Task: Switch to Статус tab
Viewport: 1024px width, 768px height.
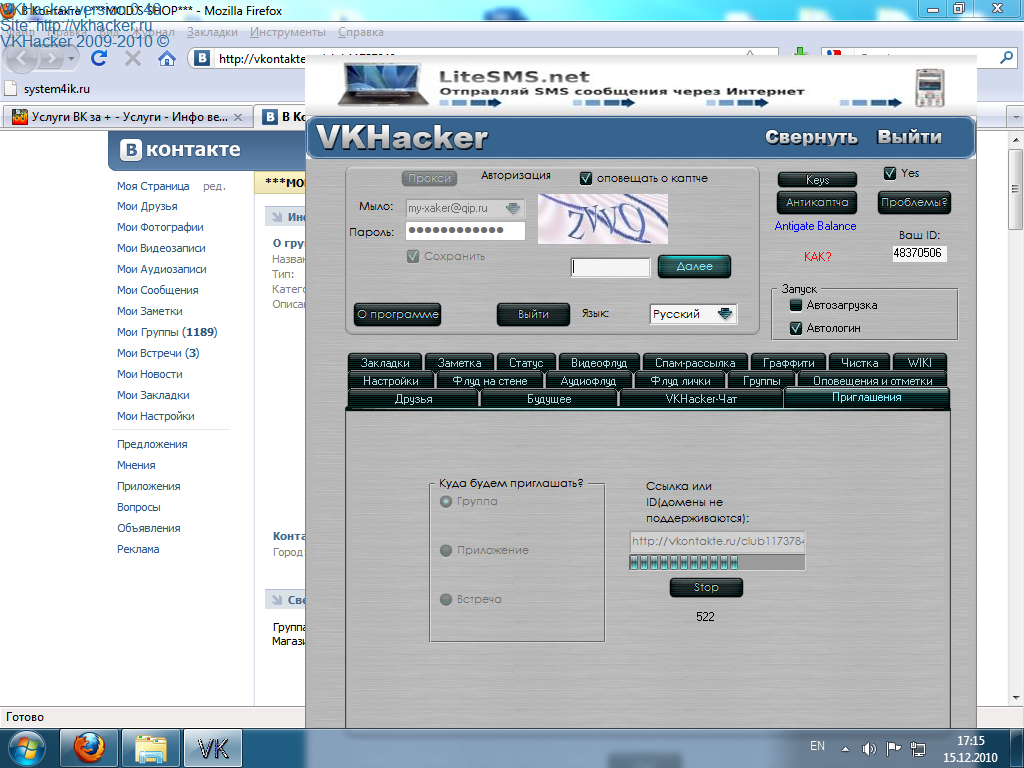Action: click(526, 362)
